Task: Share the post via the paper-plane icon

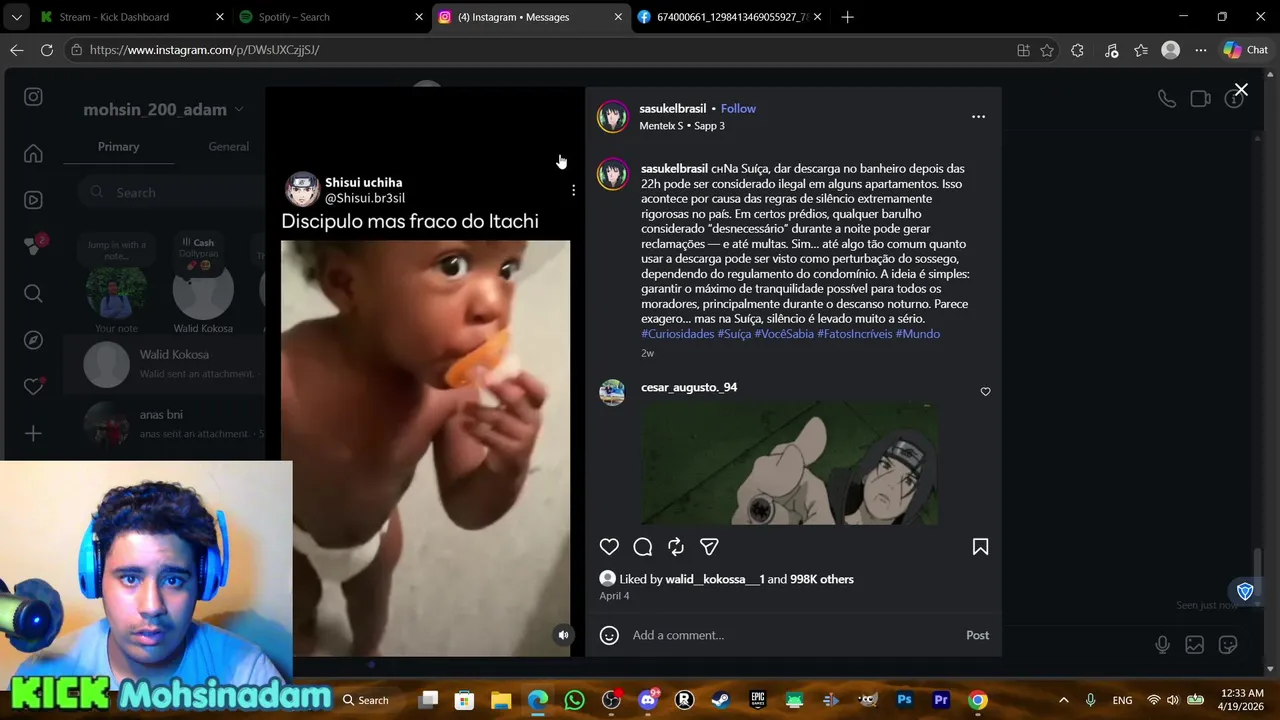Action: click(709, 547)
